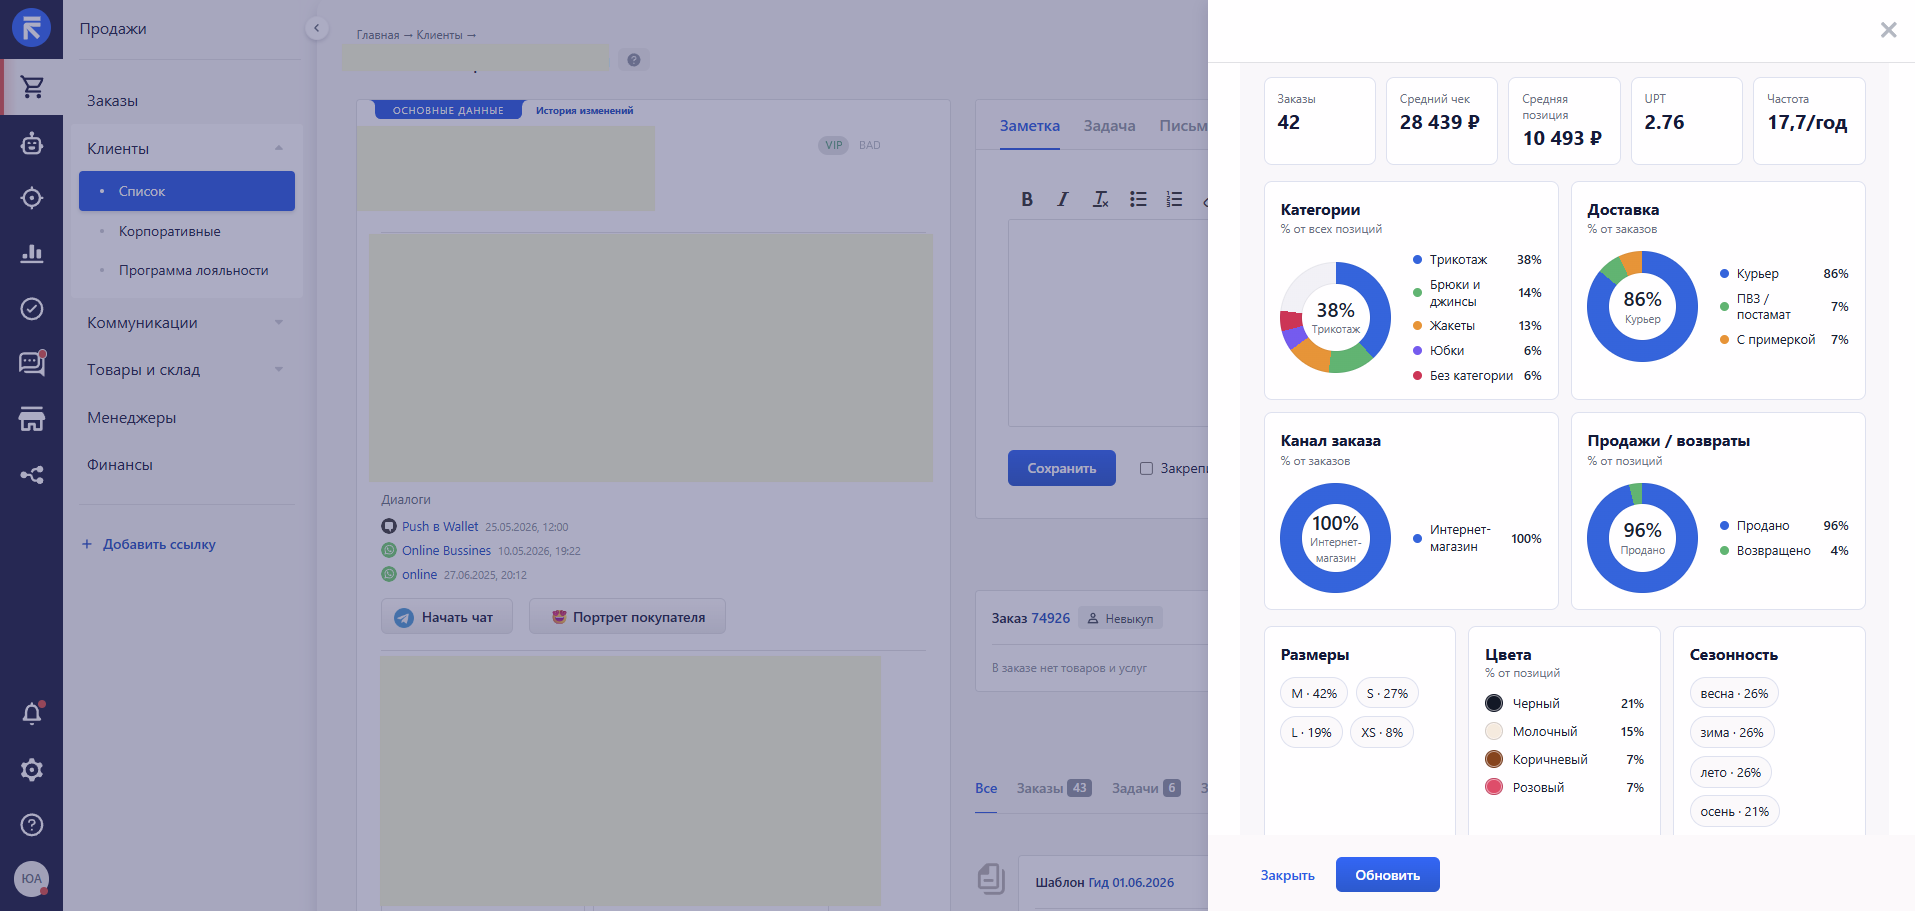1915x911 pixels.
Task: Open Корпоративные clients list
Action: pos(170,231)
